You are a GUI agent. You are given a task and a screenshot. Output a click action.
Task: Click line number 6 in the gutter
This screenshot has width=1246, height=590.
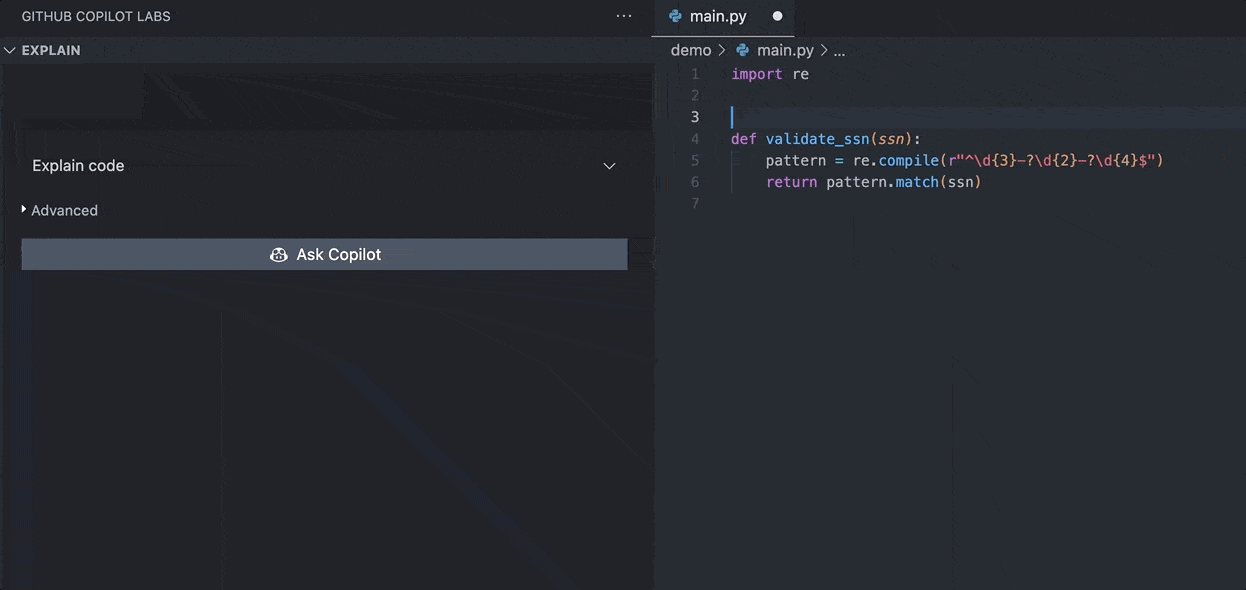point(695,182)
